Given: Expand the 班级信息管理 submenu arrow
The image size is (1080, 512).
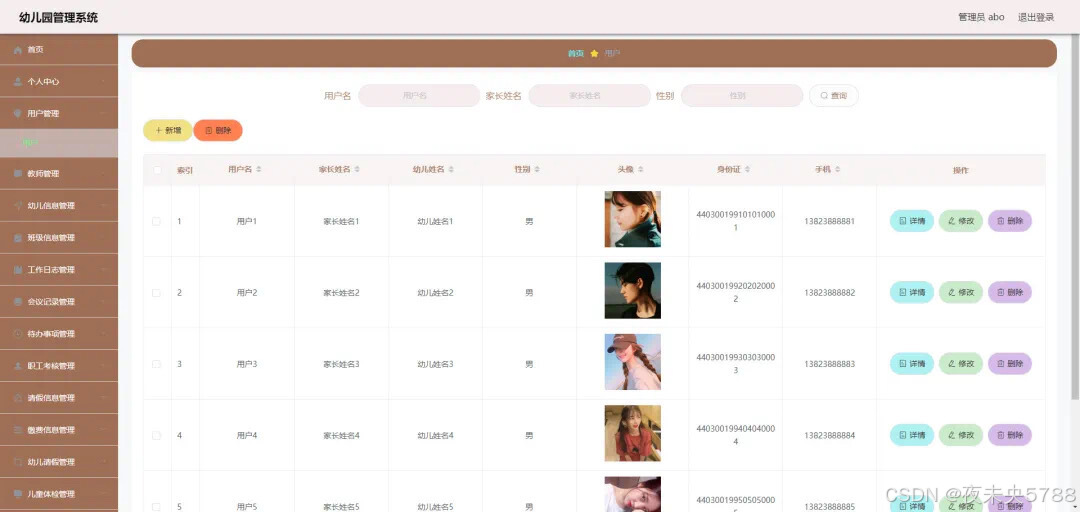Looking at the screenshot, I should [102, 238].
